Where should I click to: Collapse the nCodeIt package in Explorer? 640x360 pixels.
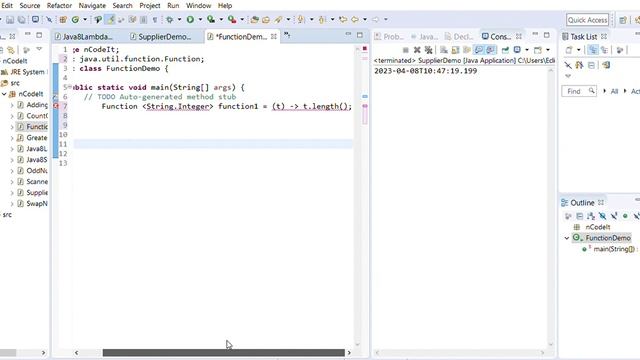4,94
